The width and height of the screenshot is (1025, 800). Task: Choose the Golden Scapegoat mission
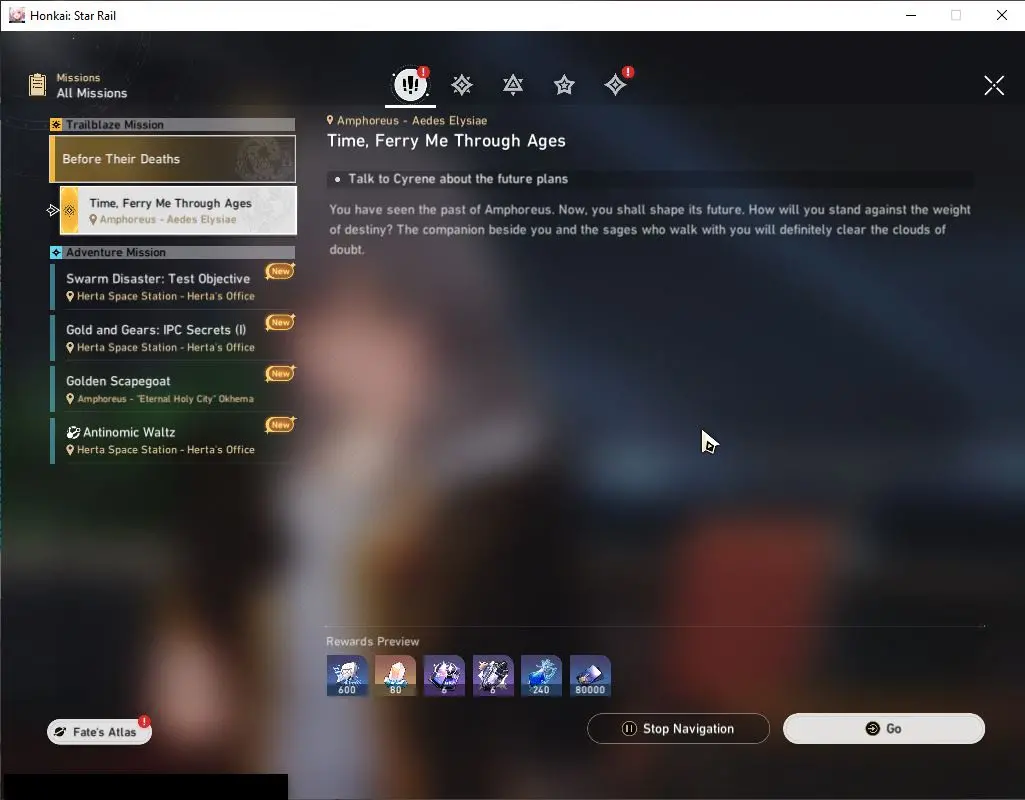tap(160, 389)
